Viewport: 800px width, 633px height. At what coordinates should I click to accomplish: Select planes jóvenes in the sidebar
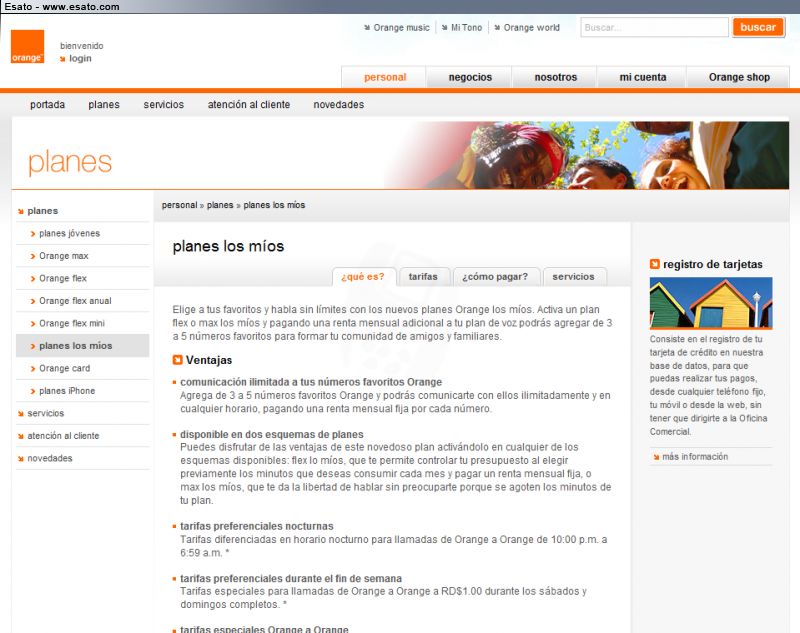83,234
